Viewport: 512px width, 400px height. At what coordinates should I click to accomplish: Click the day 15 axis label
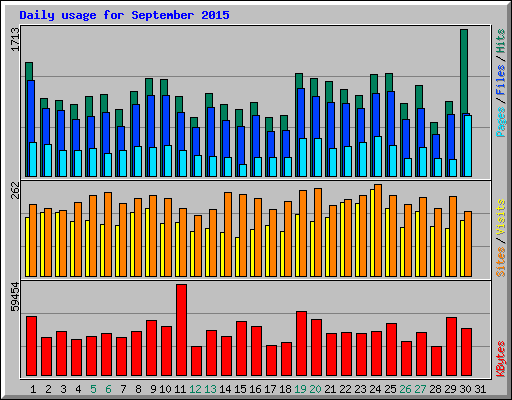coord(240,389)
